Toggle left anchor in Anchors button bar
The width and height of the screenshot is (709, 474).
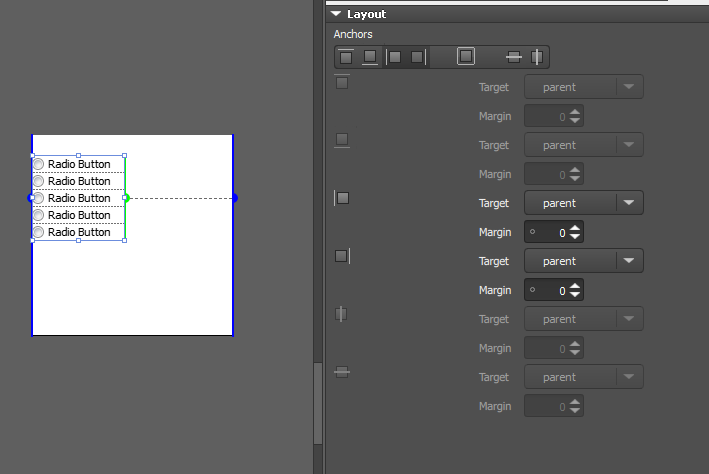(395, 57)
